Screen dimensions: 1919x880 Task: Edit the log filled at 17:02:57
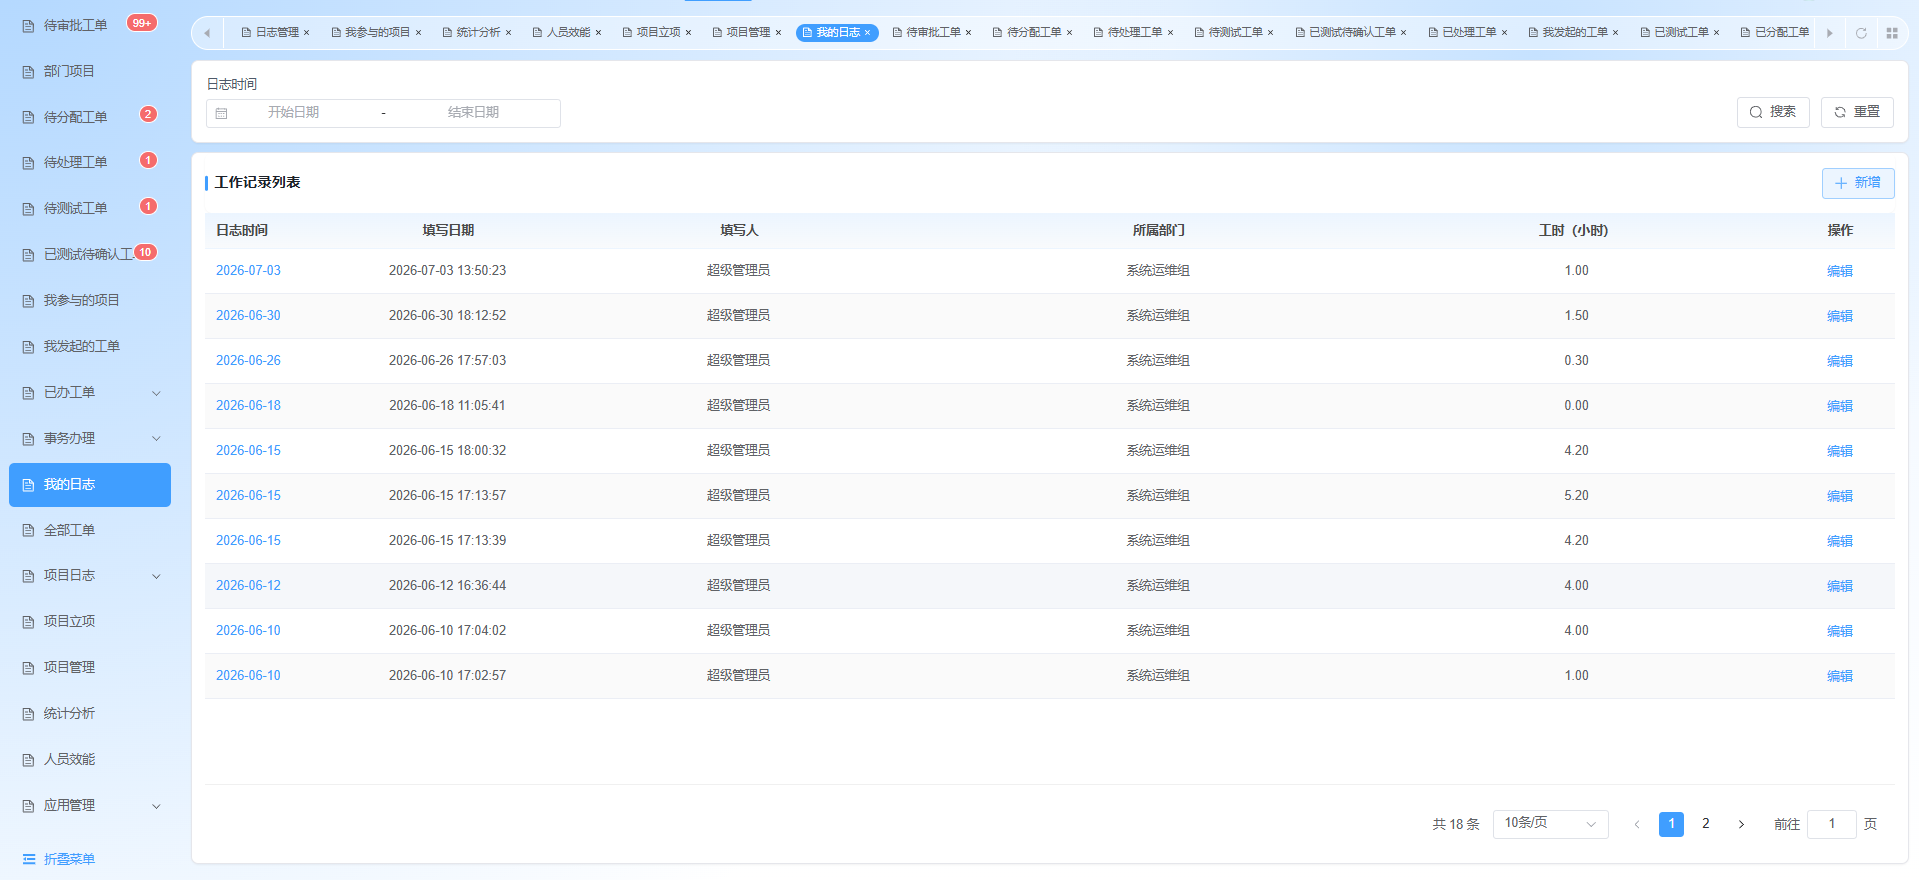tap(1840, 676)
